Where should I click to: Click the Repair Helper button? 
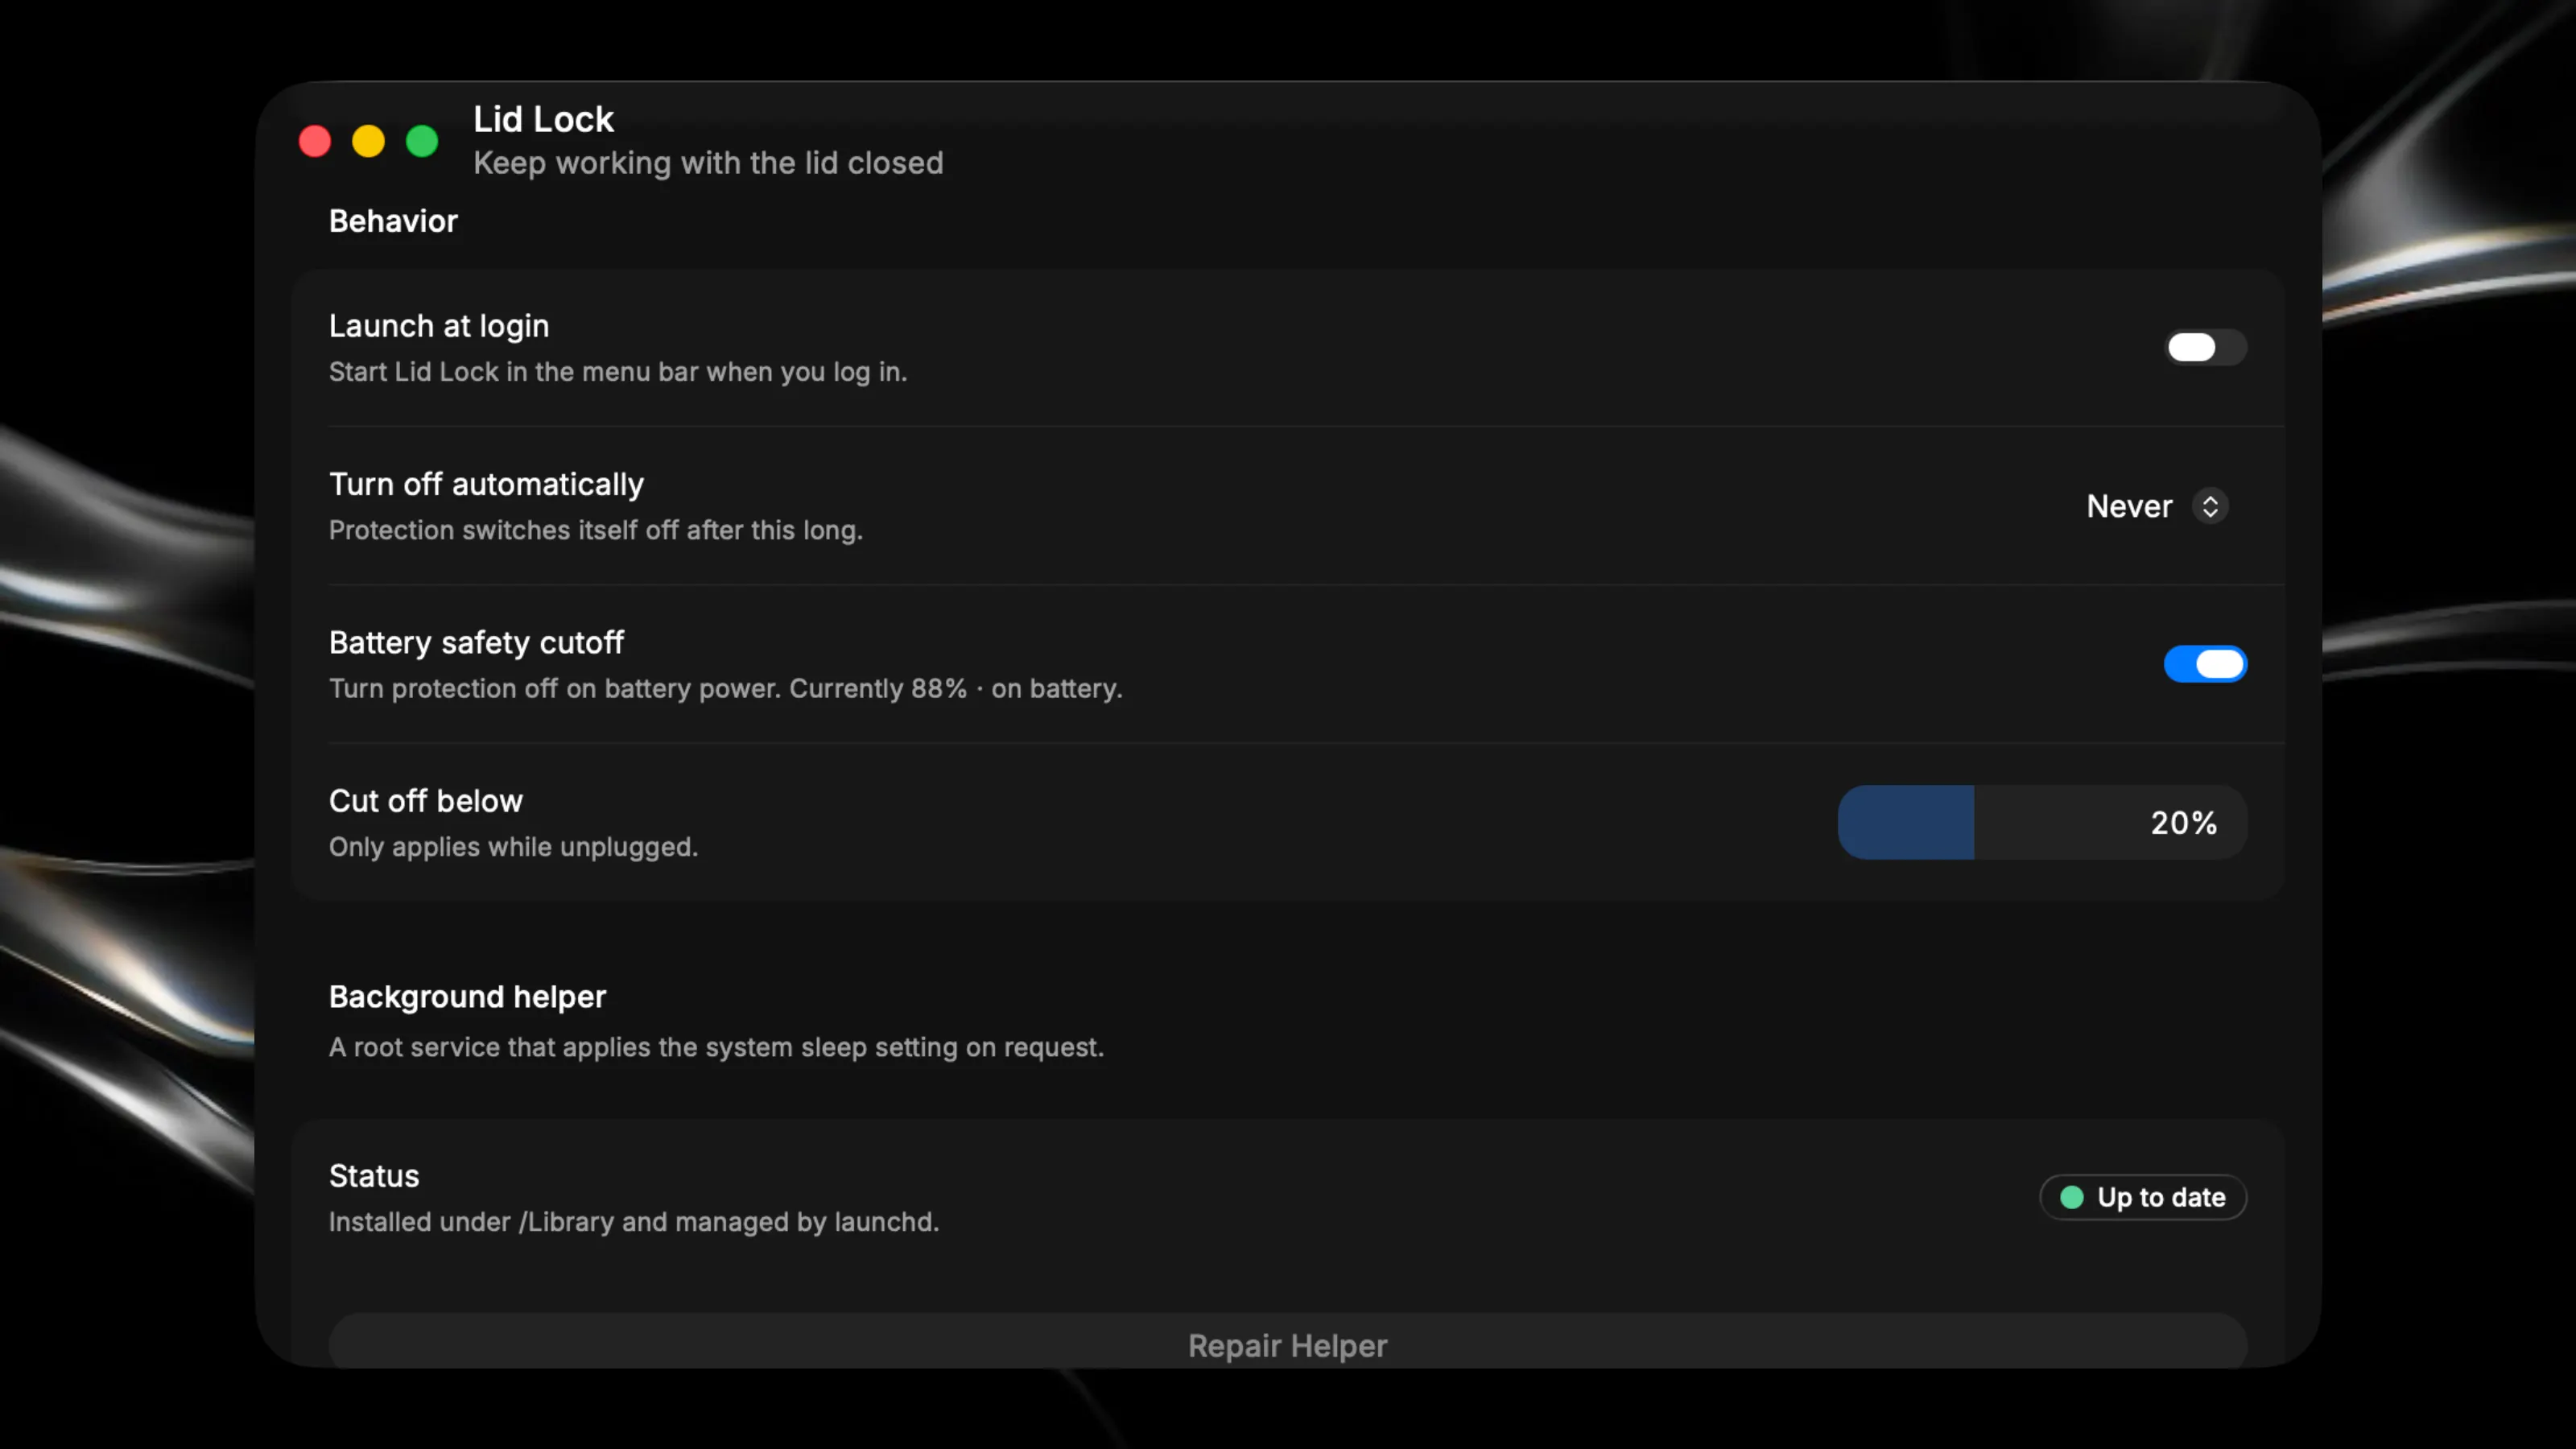click(1288, 1341)
